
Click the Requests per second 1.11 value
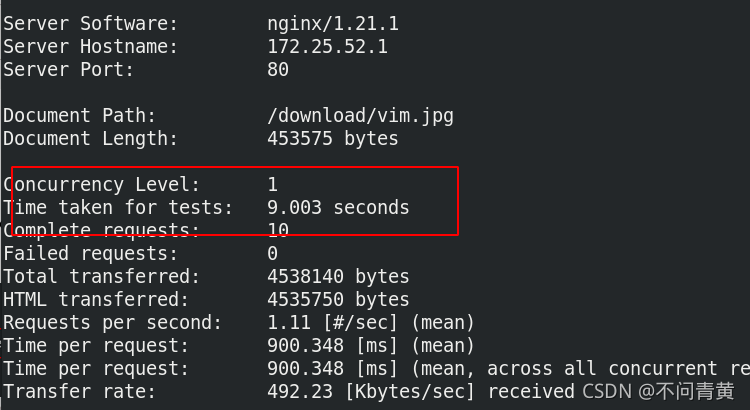pyautogui.click(x=289, y=322)
